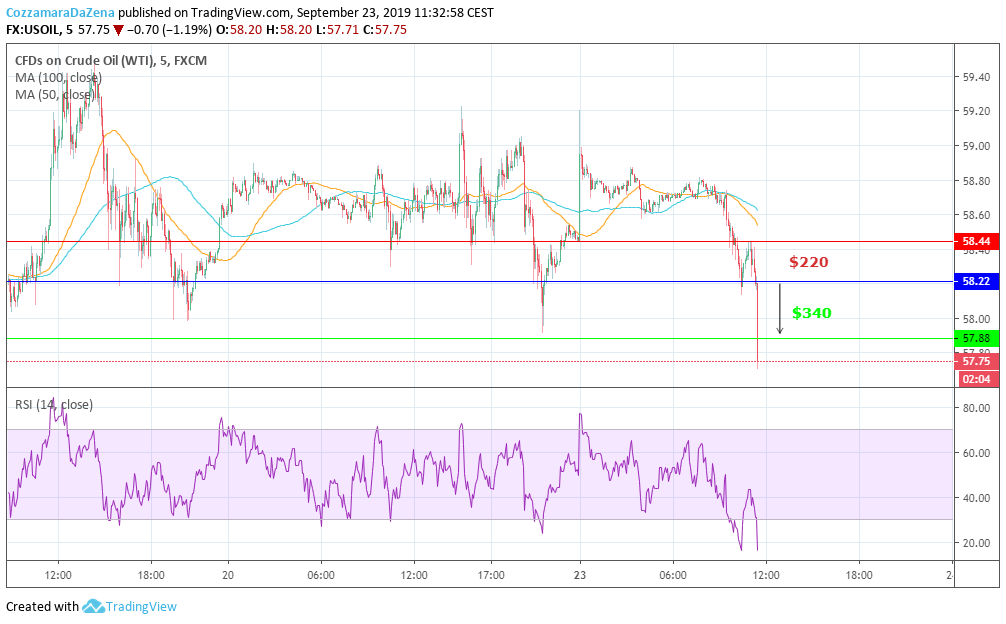Click the RSI 20.00 axis value

click(976, 543)
